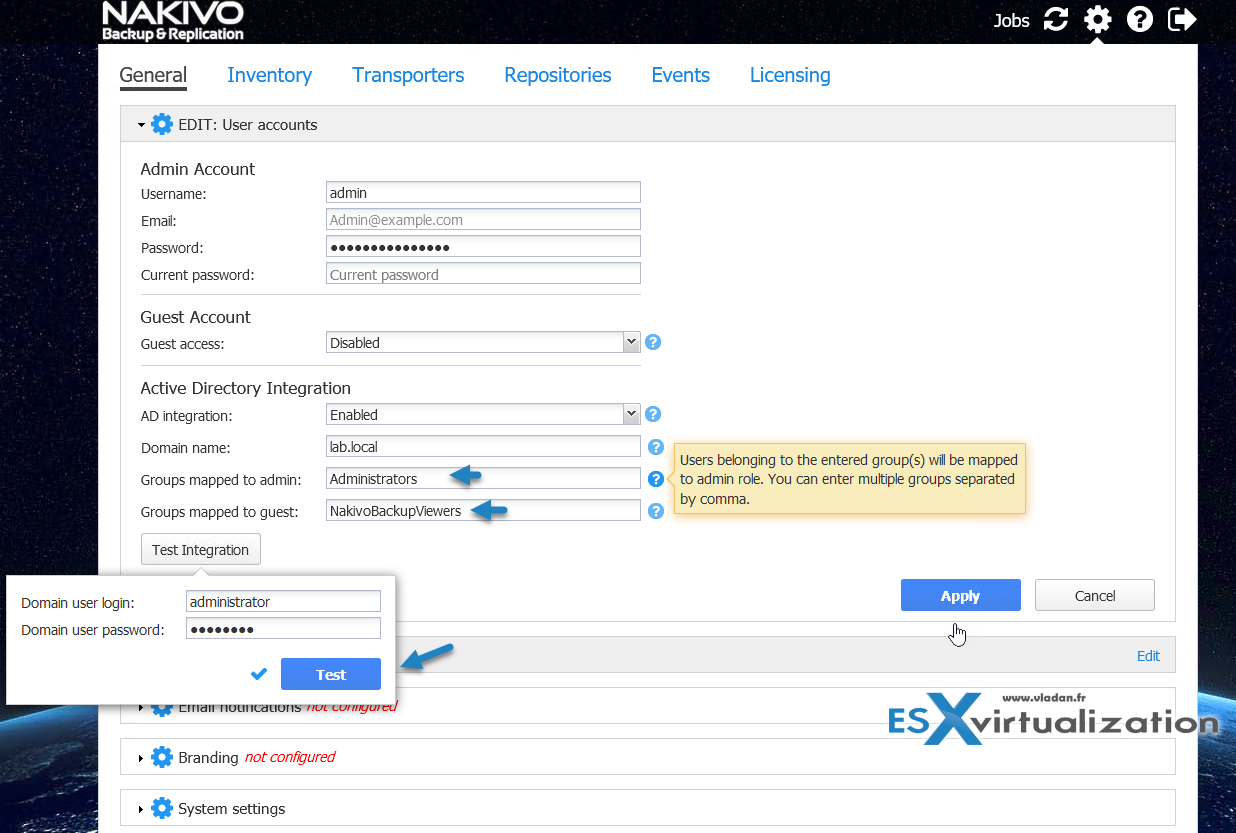Collapse the EDIT: User accounts section
This screenshot has height=833, width=1236.
(142, 125)
